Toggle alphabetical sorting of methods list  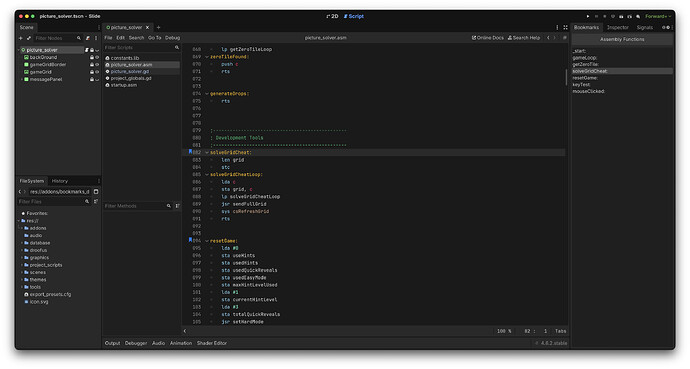point(177,206)
